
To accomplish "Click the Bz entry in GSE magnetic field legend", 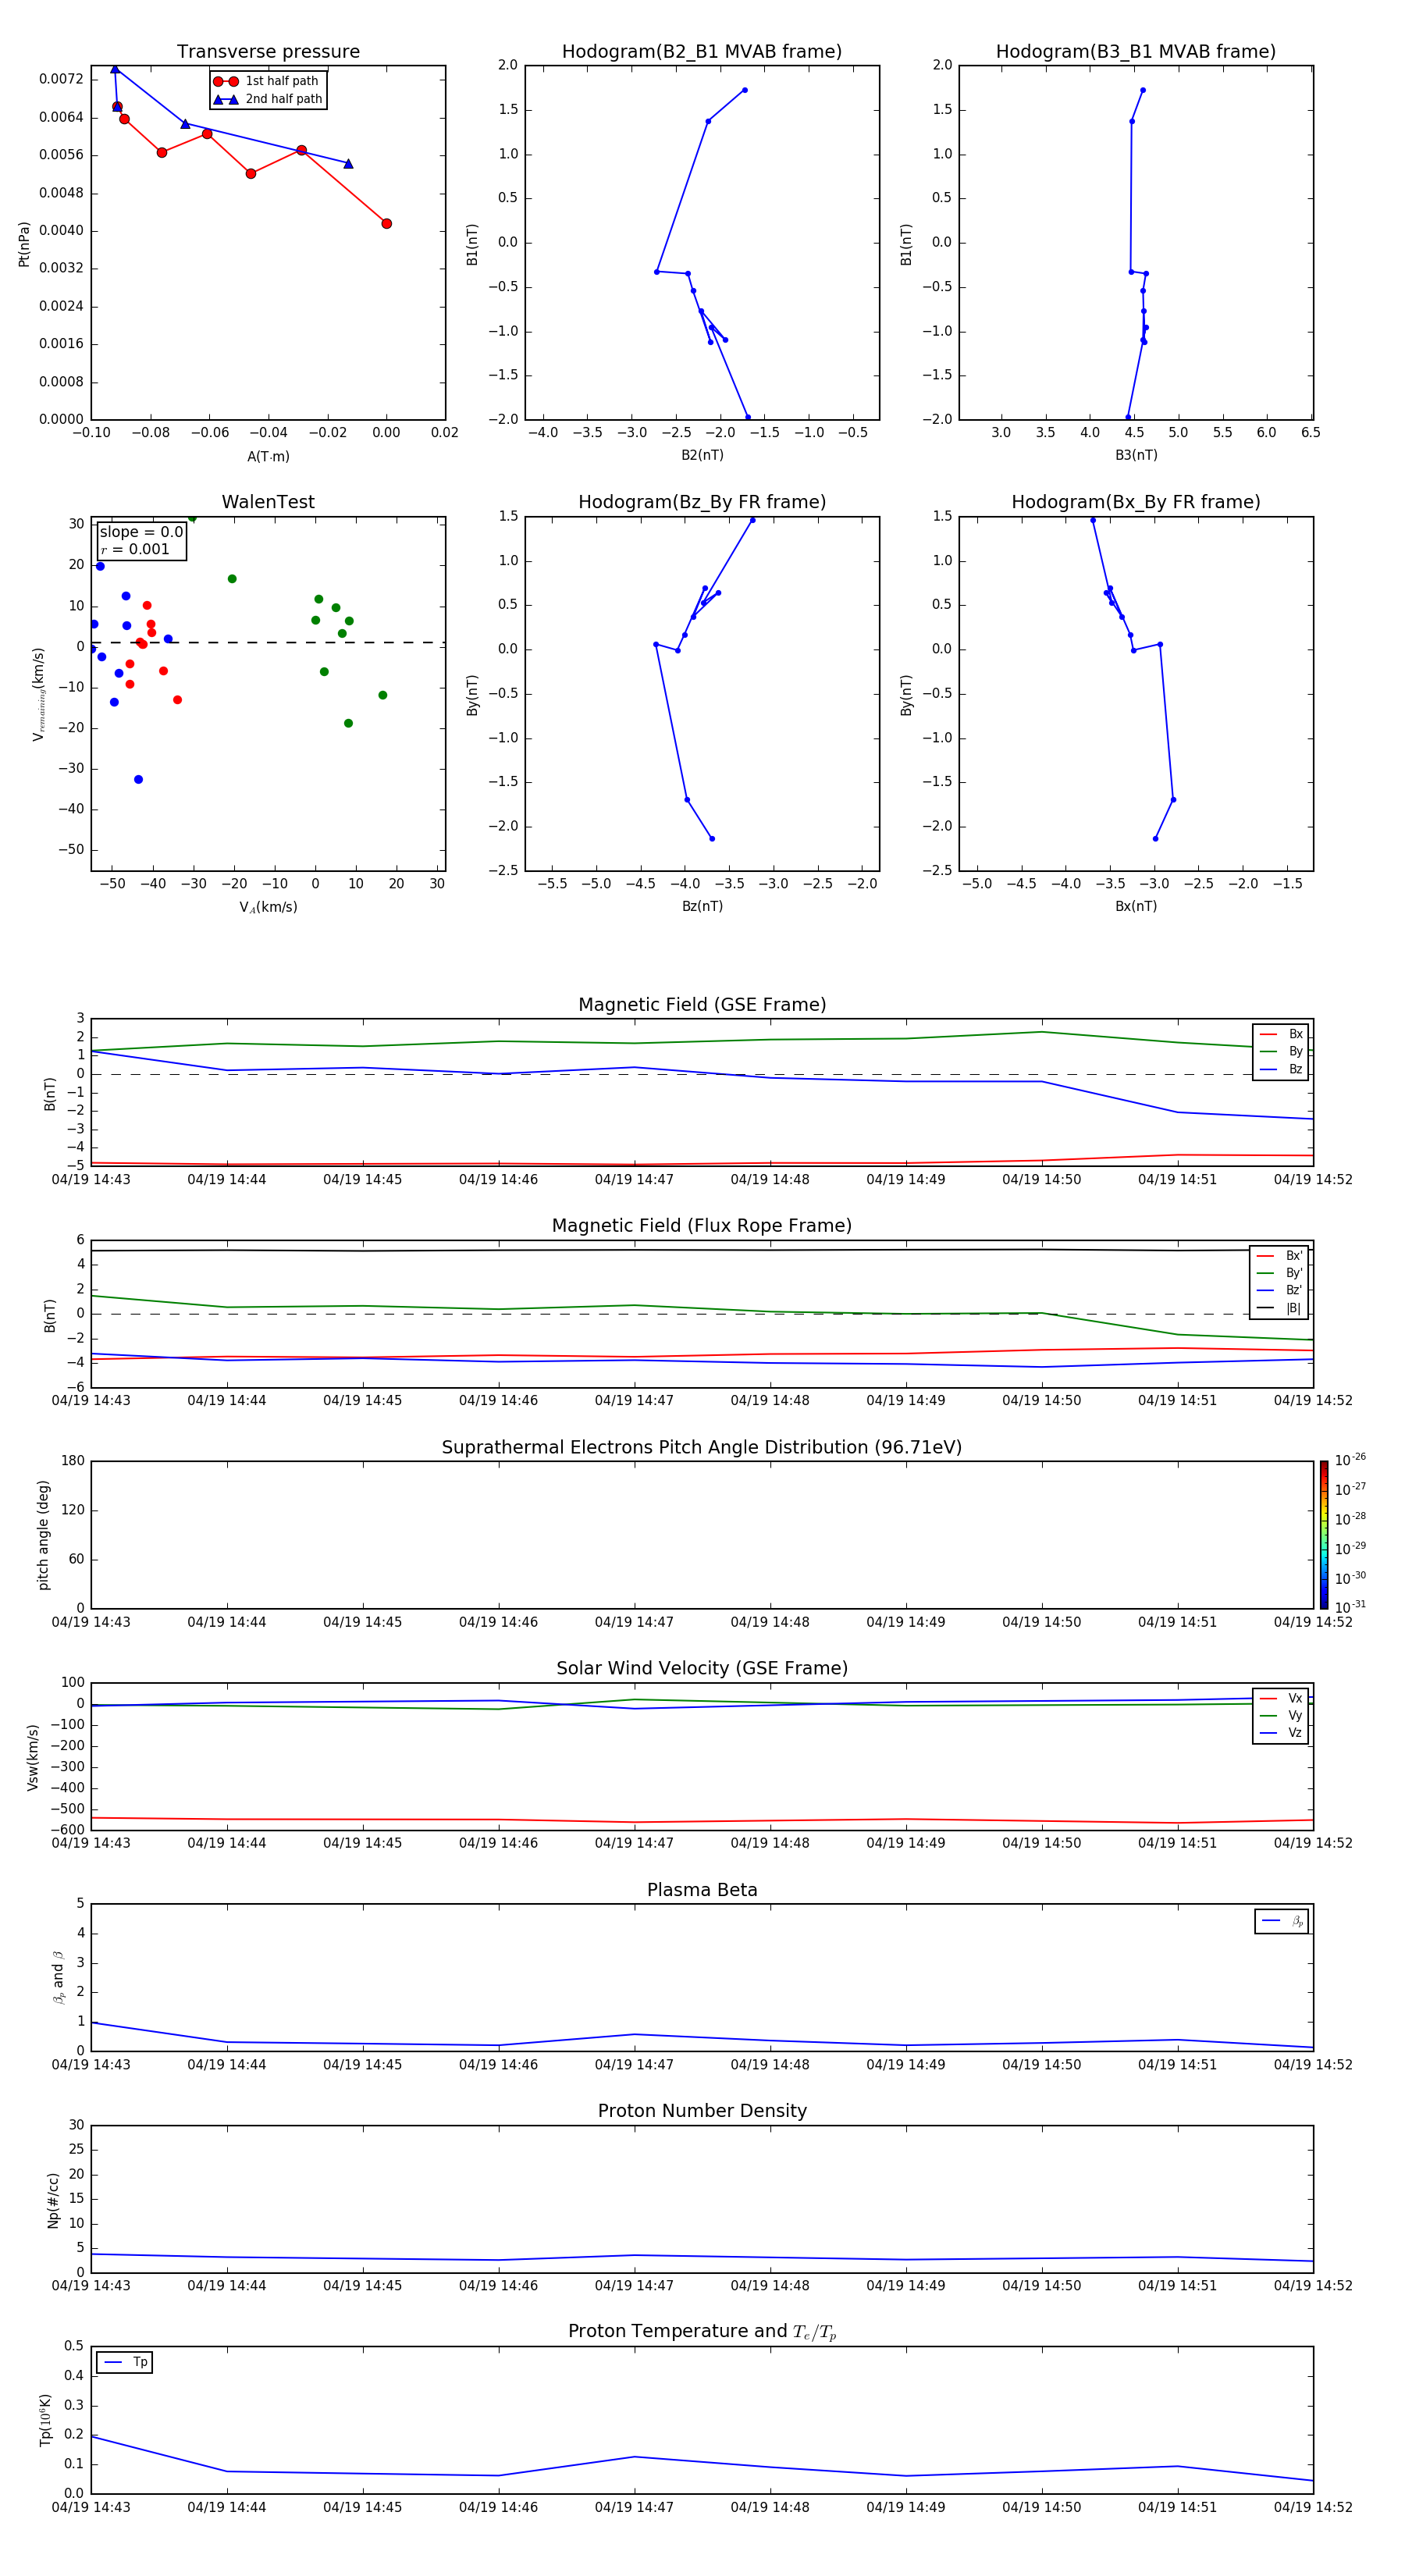I will 1281,1069.
